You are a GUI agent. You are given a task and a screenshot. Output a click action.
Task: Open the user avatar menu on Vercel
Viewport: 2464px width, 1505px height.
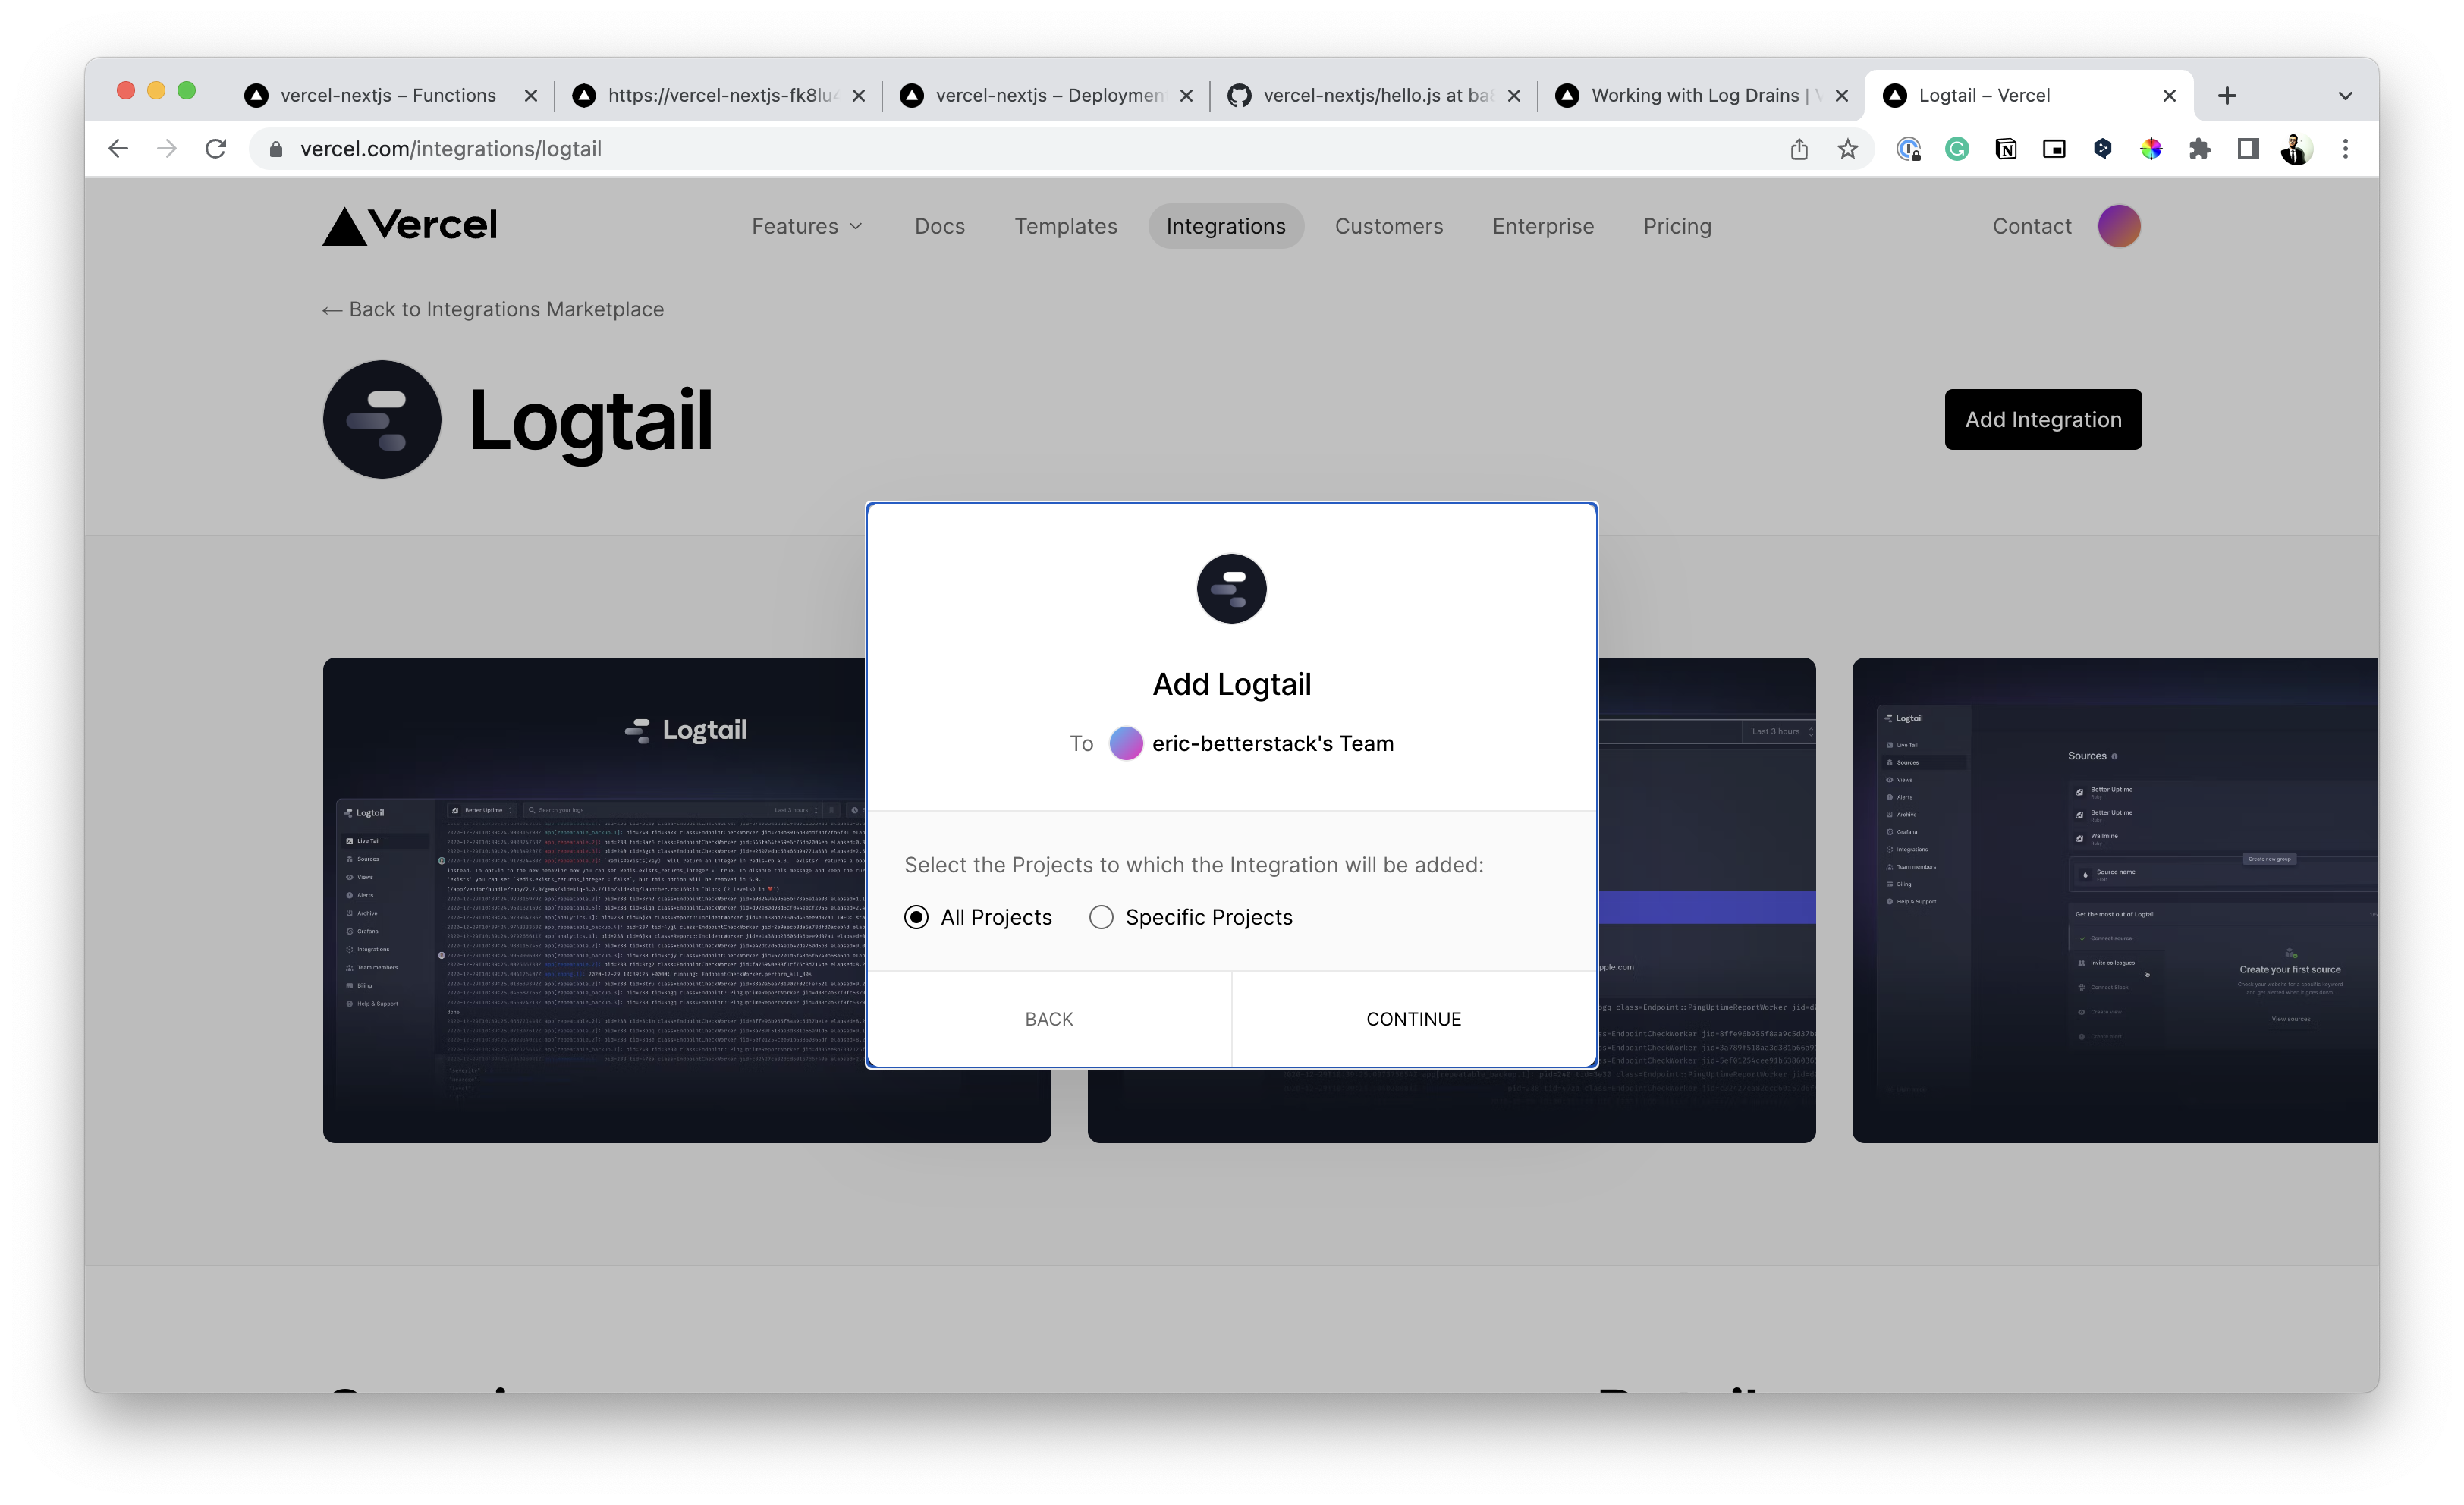point(2118,226)
